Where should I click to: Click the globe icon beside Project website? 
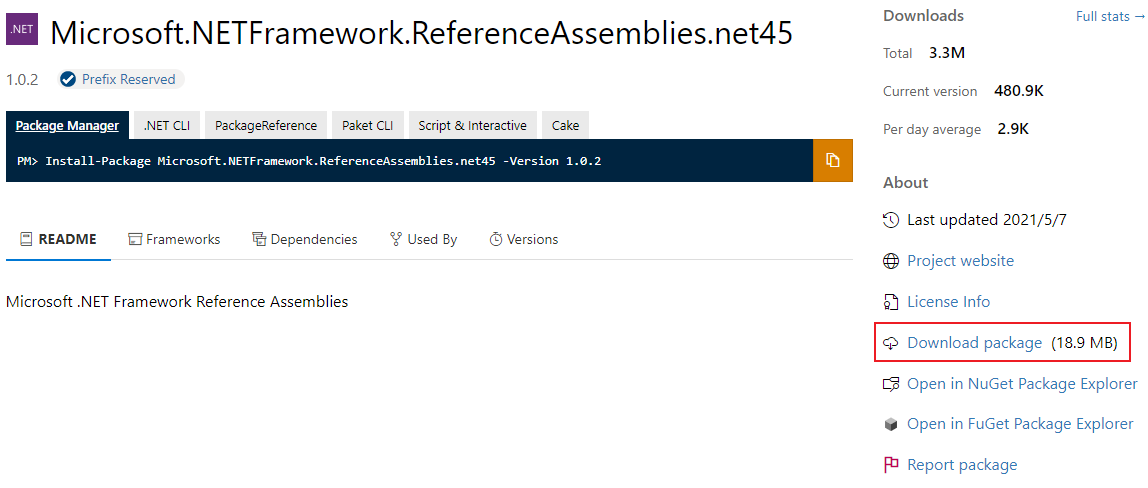point(891,261)
